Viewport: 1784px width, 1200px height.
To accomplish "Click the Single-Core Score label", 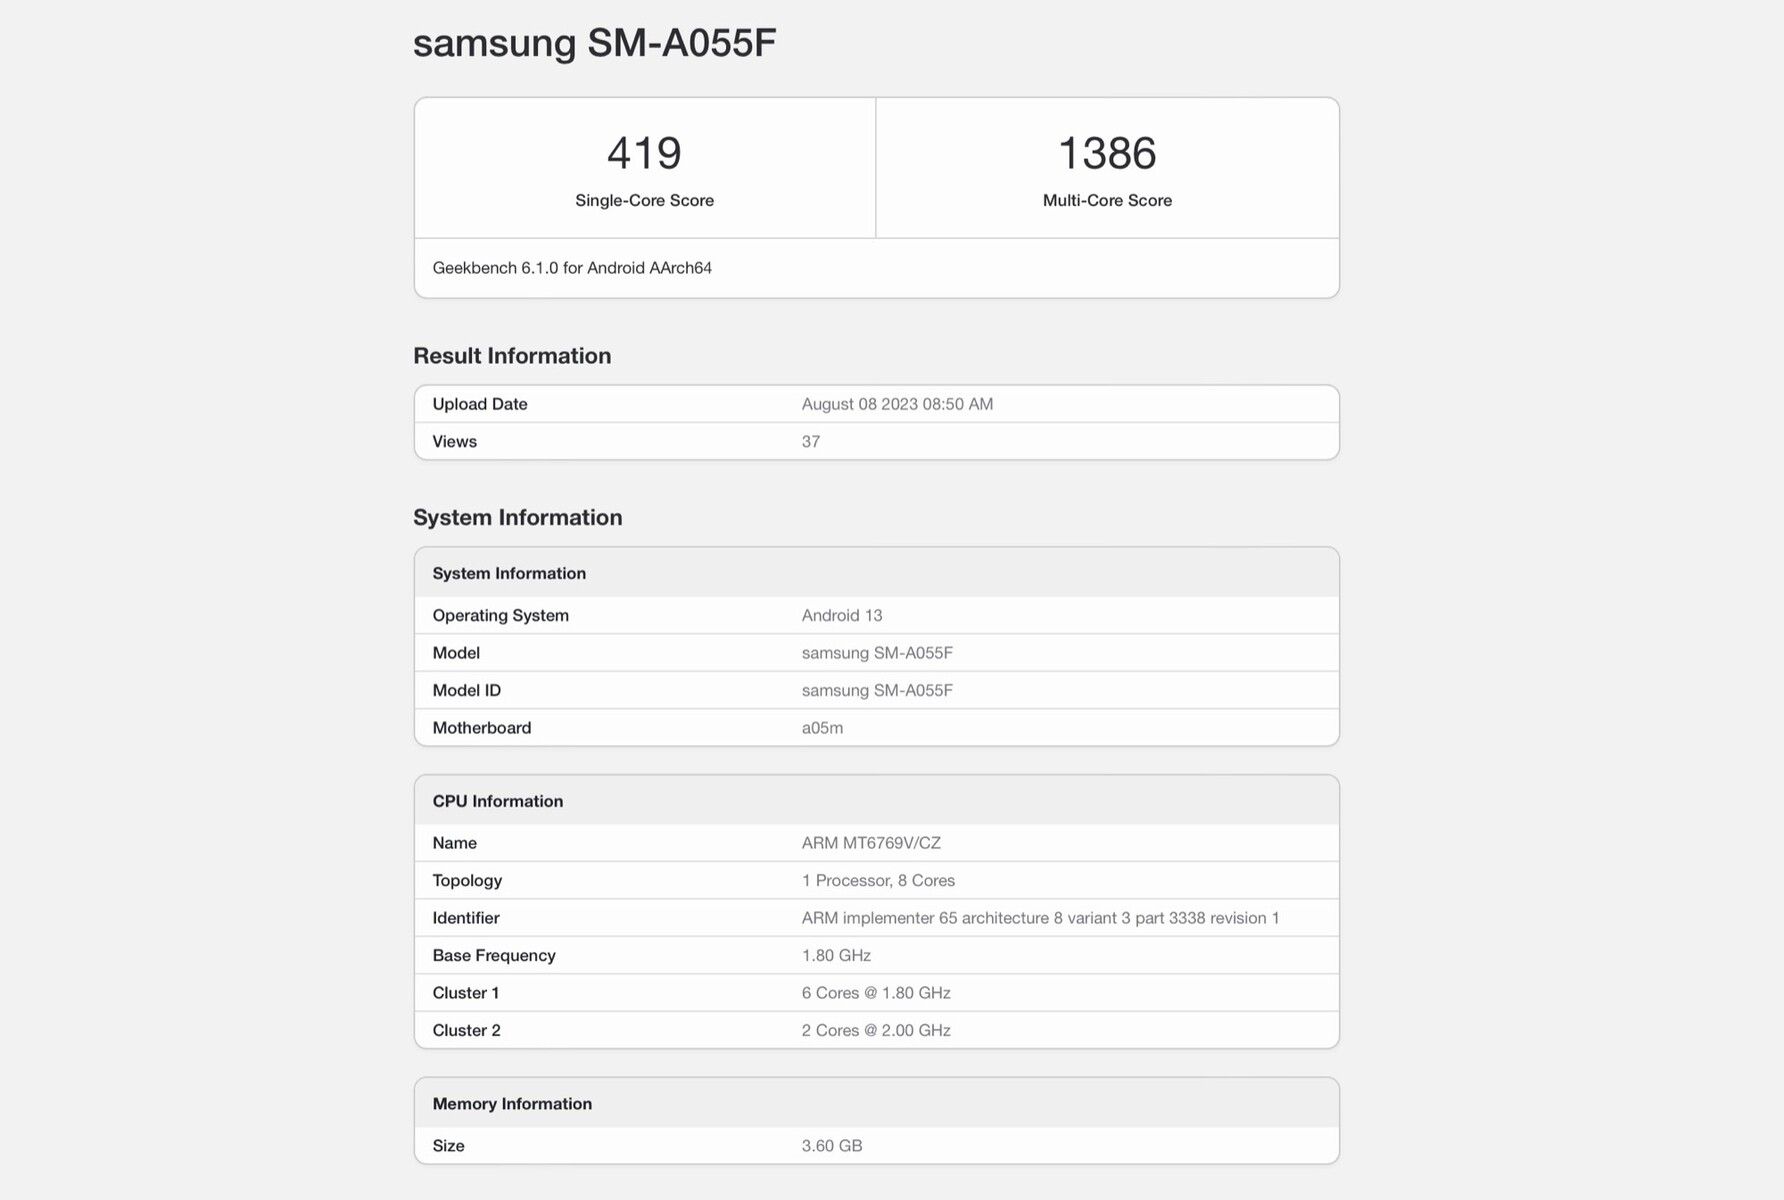I will click(644, 200).
